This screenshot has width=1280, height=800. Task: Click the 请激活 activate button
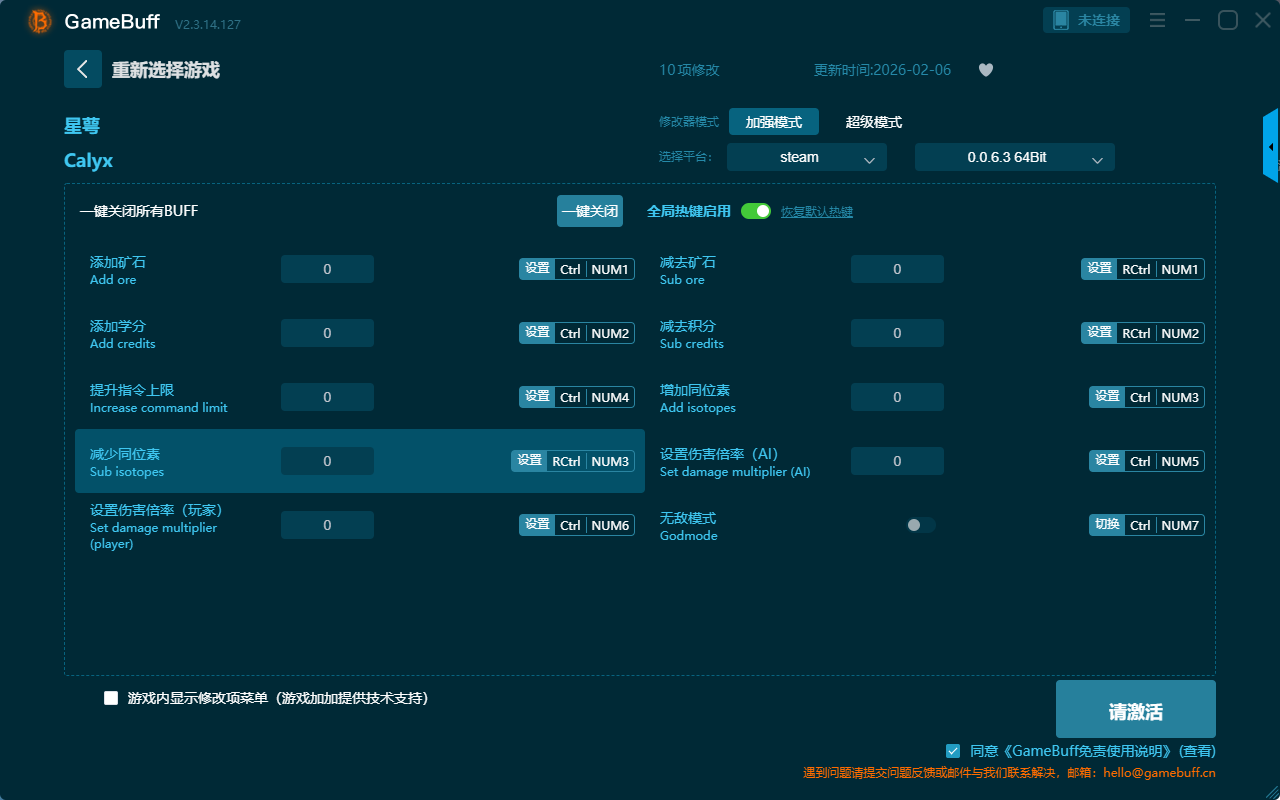coord(1135,711)
